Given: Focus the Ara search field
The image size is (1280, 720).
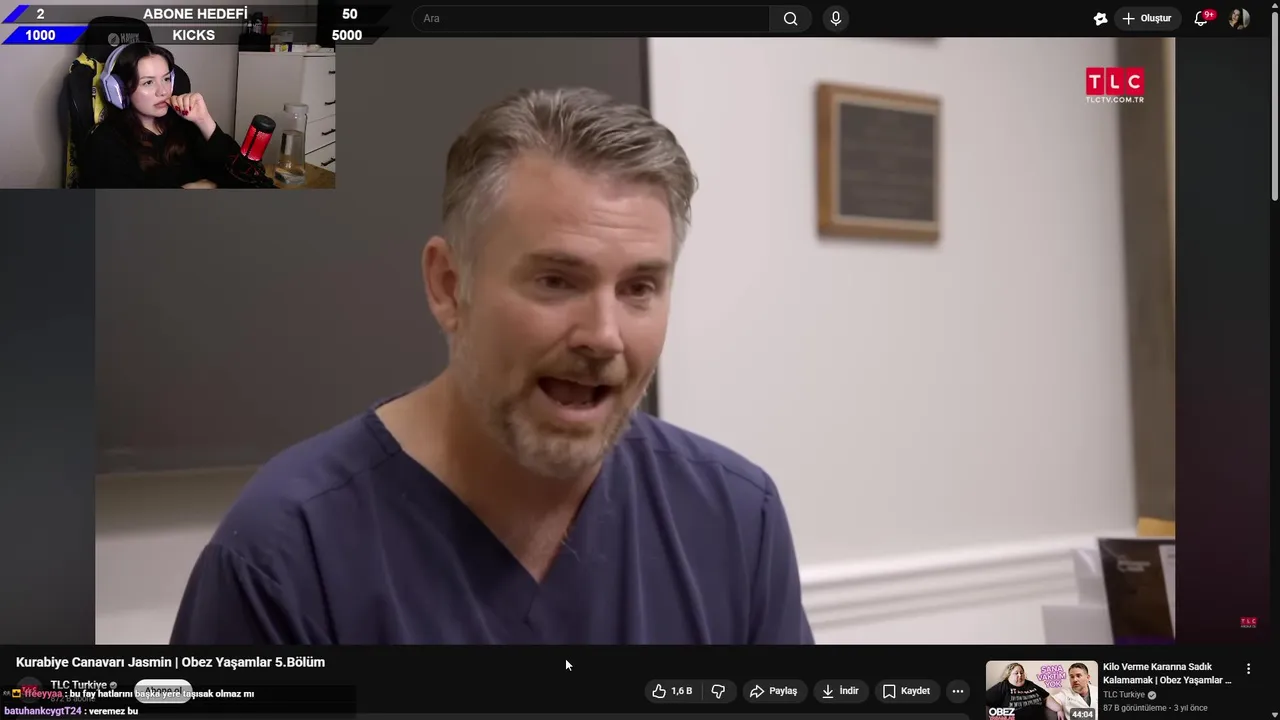Looking at the screenshot, I should [x=591, y=18].
